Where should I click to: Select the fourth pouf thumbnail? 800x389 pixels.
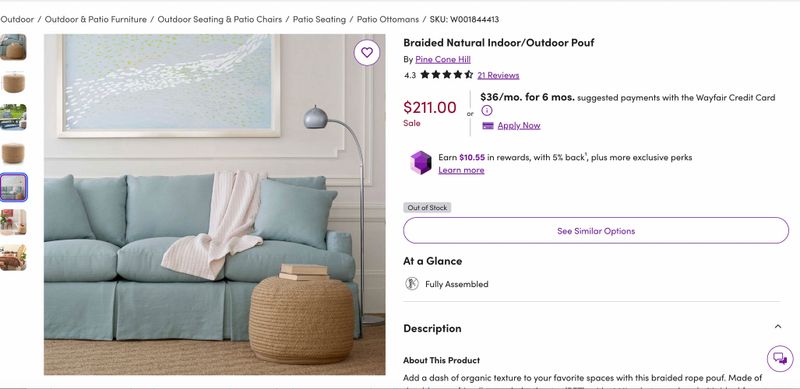tap(13, 153)
